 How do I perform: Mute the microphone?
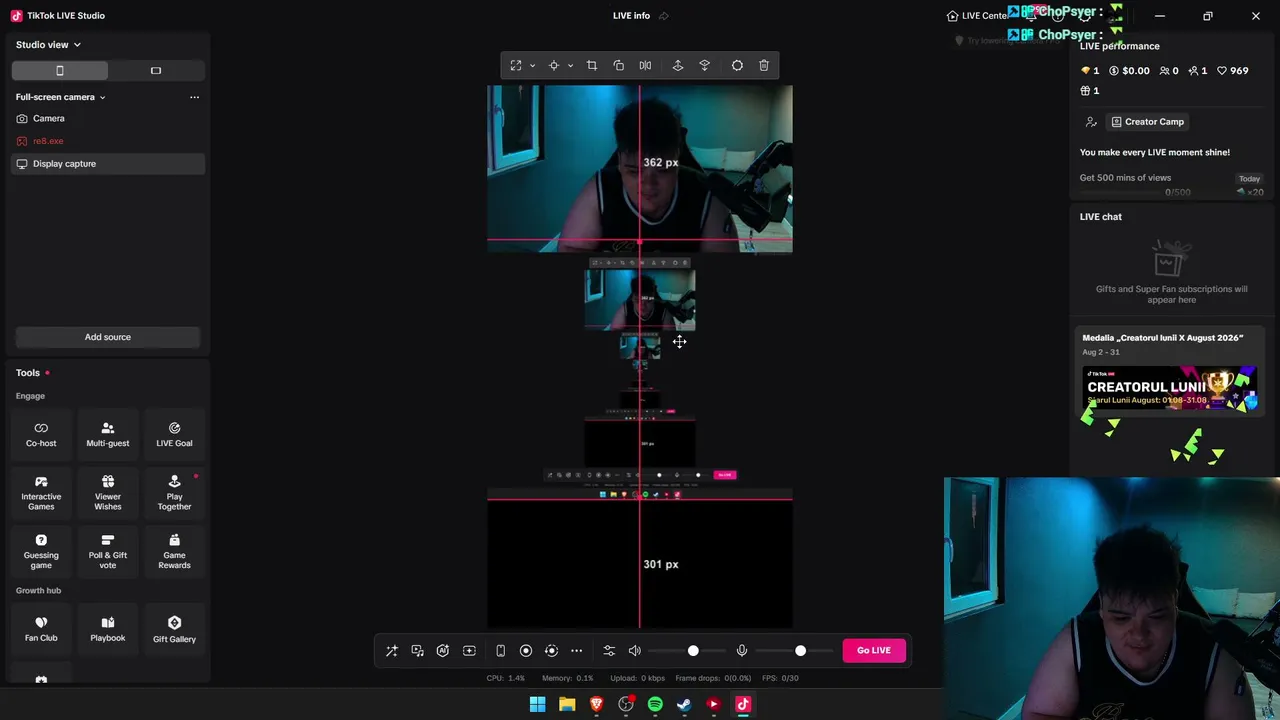(742, 651)
